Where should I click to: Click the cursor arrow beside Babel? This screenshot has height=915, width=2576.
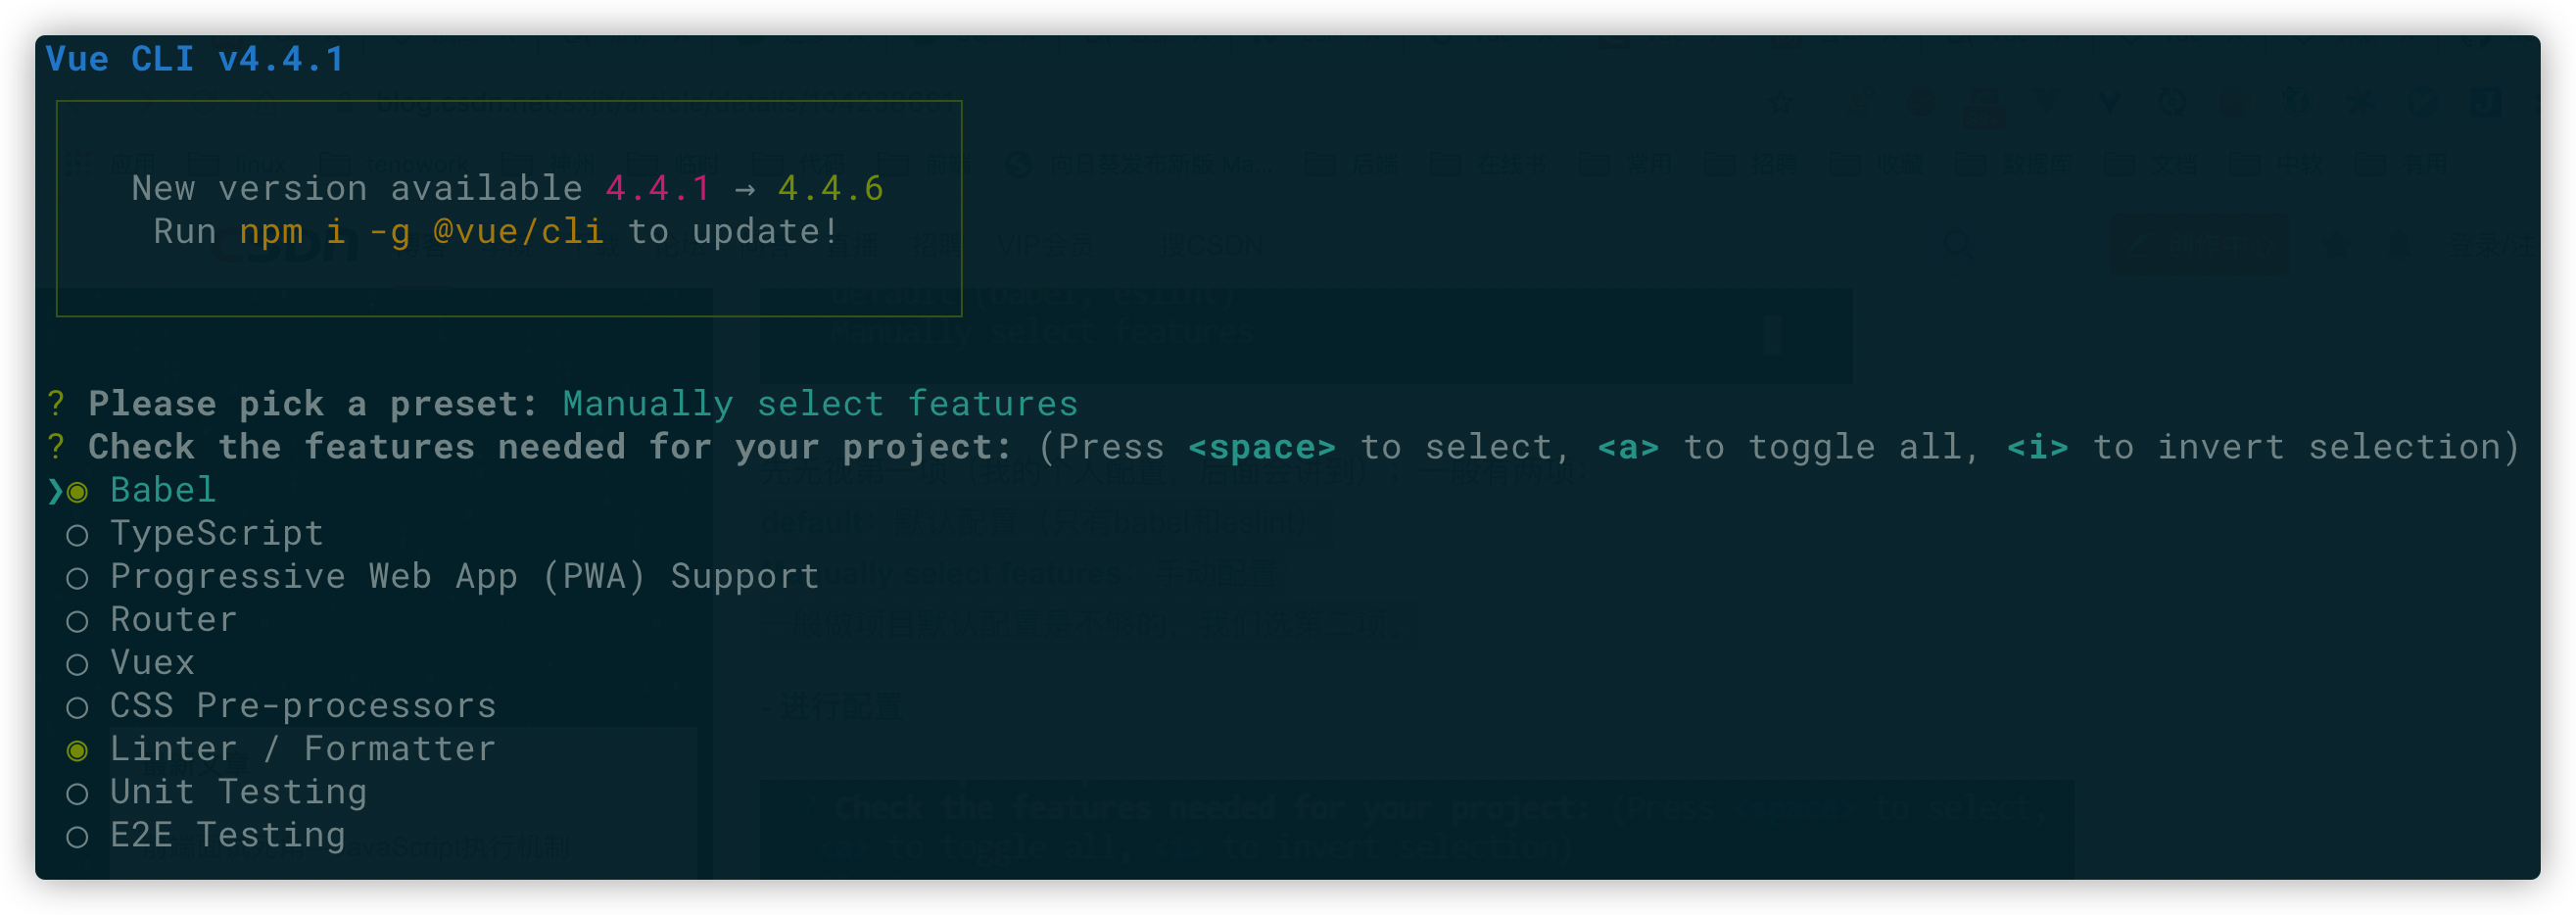[x=55, y=491]
